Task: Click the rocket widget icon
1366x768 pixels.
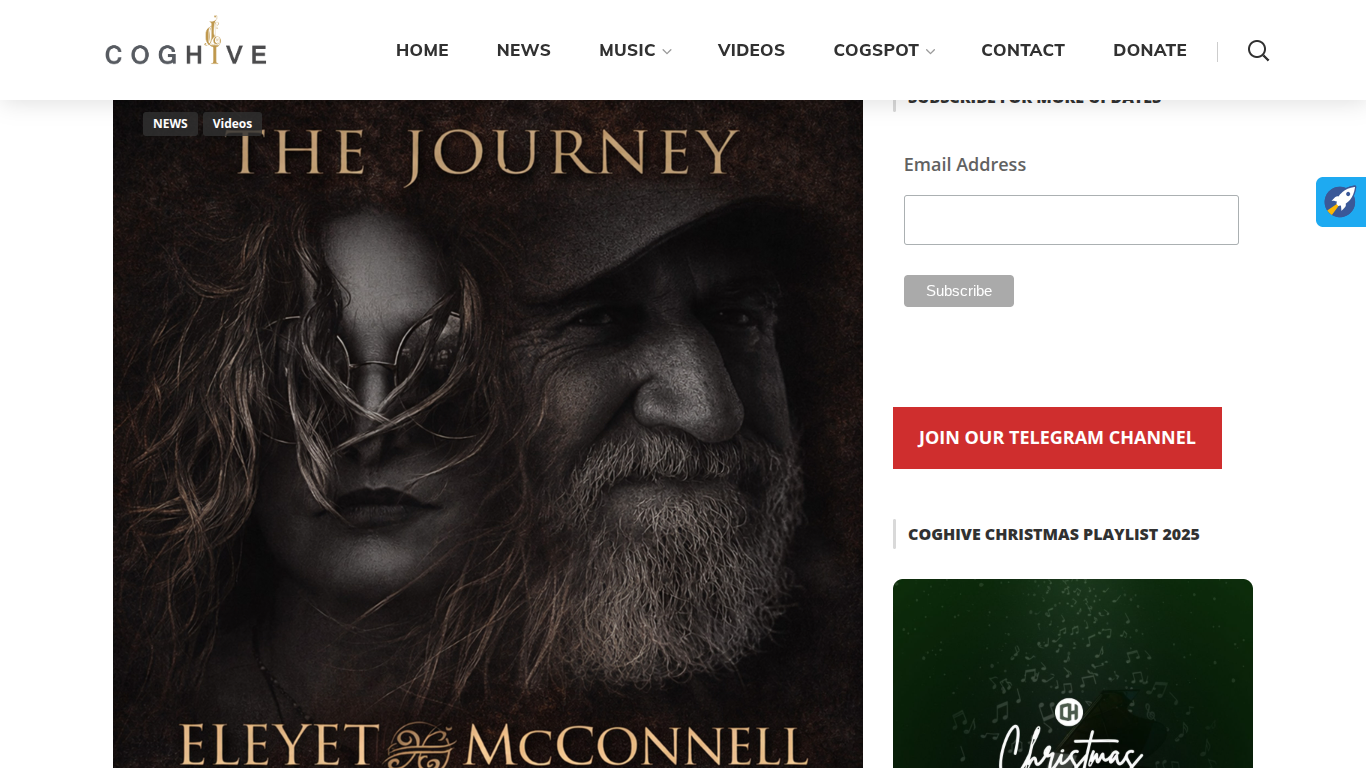Action: [1341, 202]
